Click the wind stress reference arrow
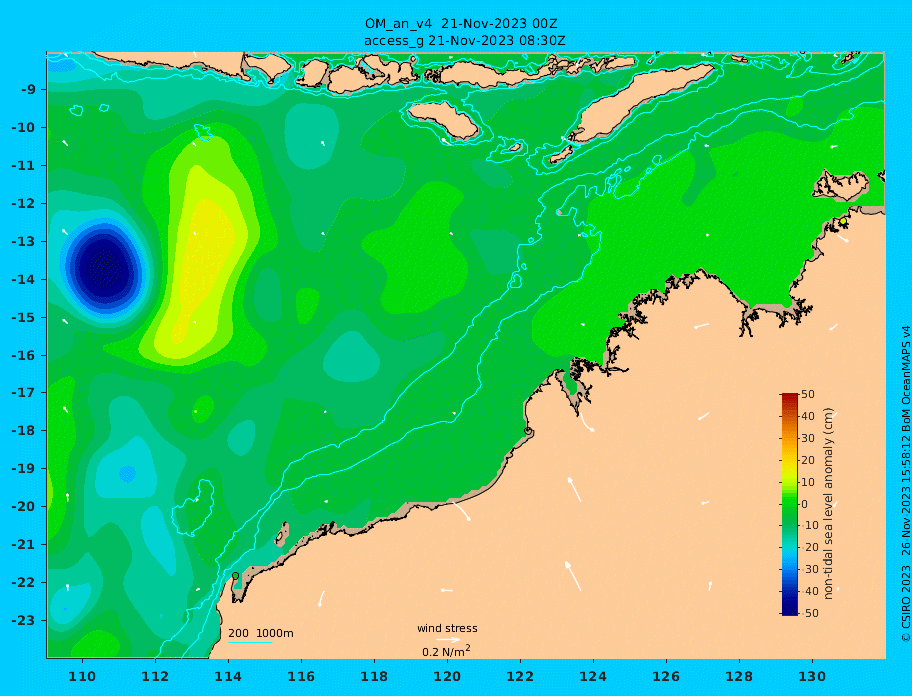Viewport: 912px width, 696px height. (x=448, y=640)
